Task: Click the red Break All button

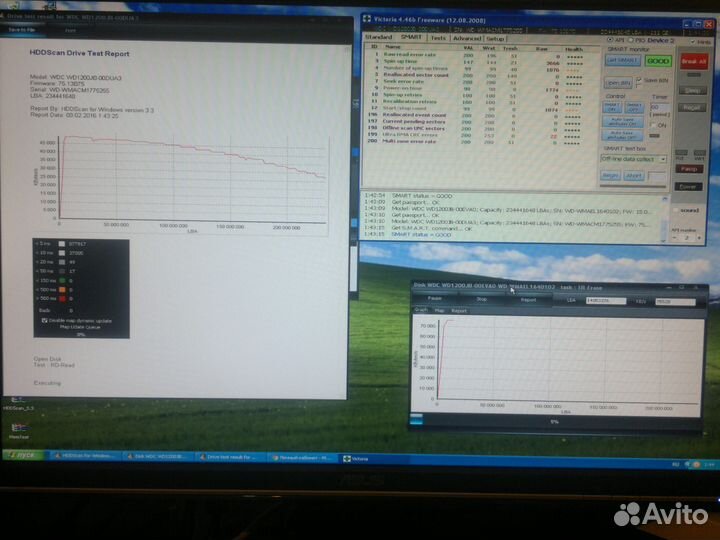Action: point(693,61)
